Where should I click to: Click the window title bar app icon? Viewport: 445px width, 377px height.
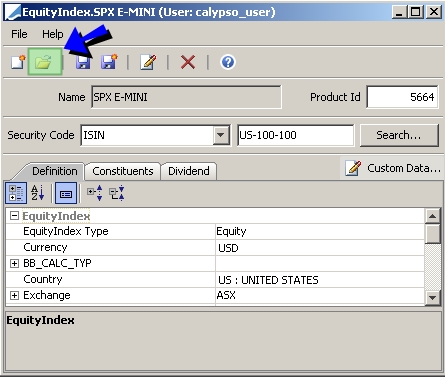point(12,12)
